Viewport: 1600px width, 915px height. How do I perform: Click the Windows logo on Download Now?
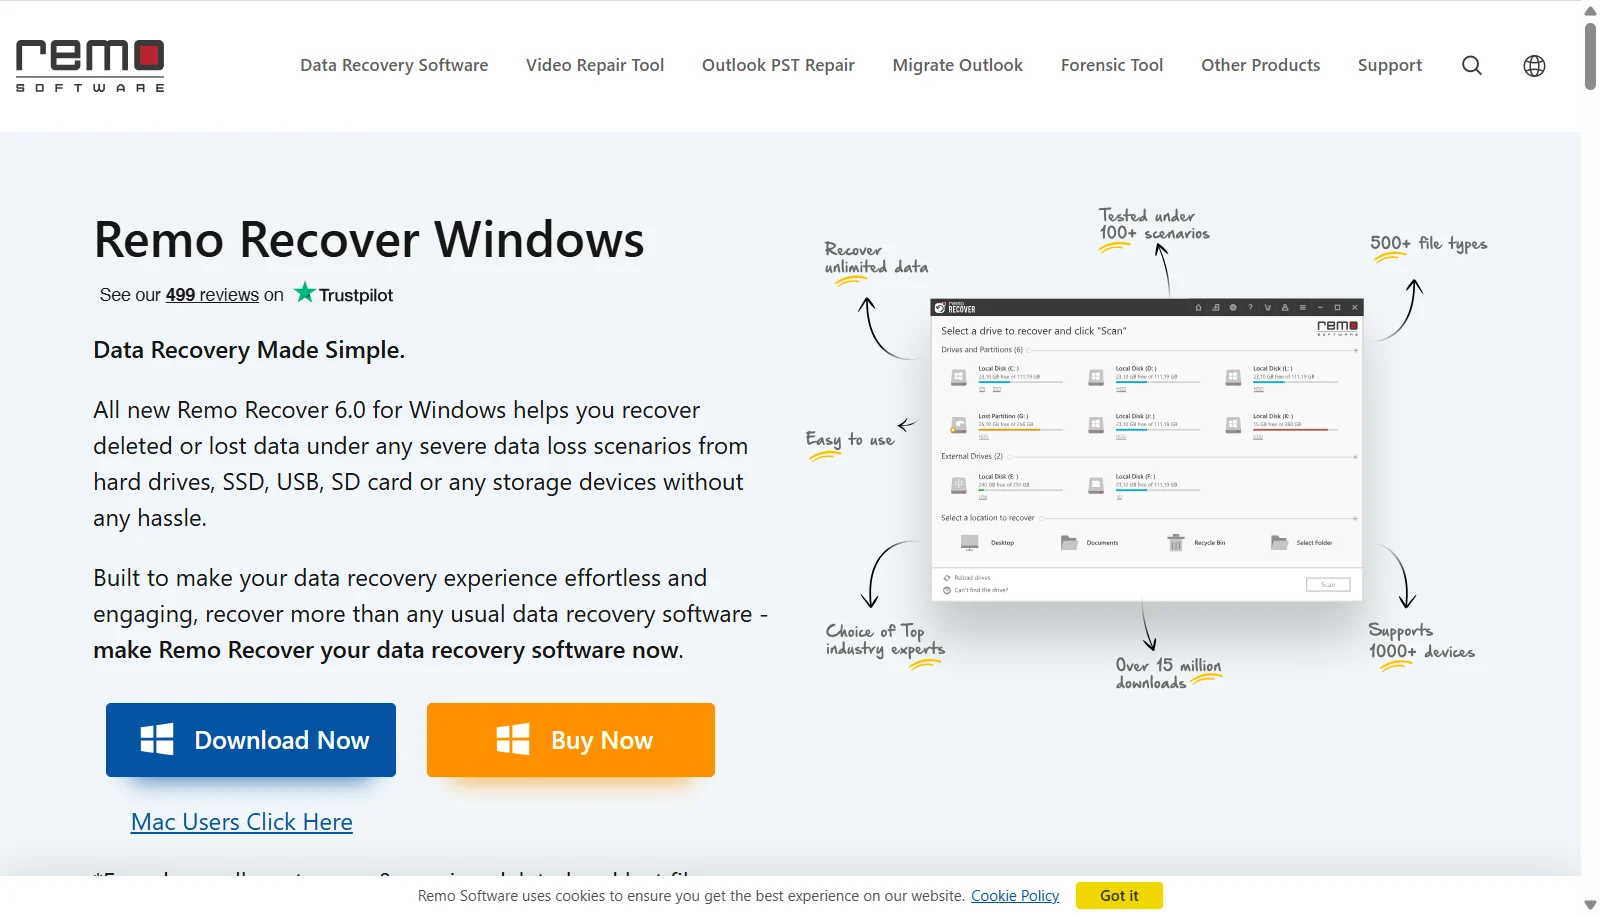[x=157, y=739]
